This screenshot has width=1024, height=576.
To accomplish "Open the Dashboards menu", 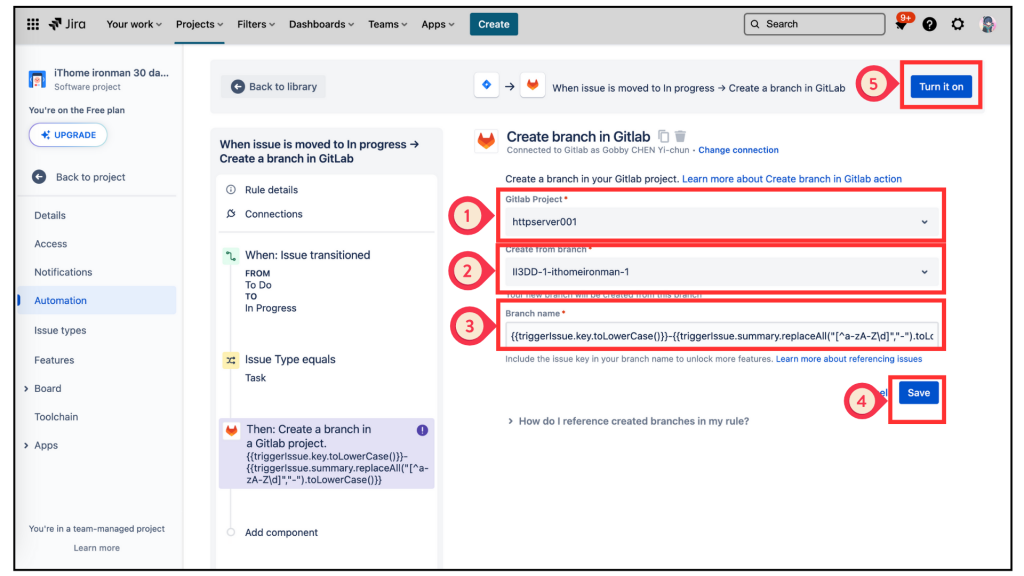I will (x=321, y=24).
